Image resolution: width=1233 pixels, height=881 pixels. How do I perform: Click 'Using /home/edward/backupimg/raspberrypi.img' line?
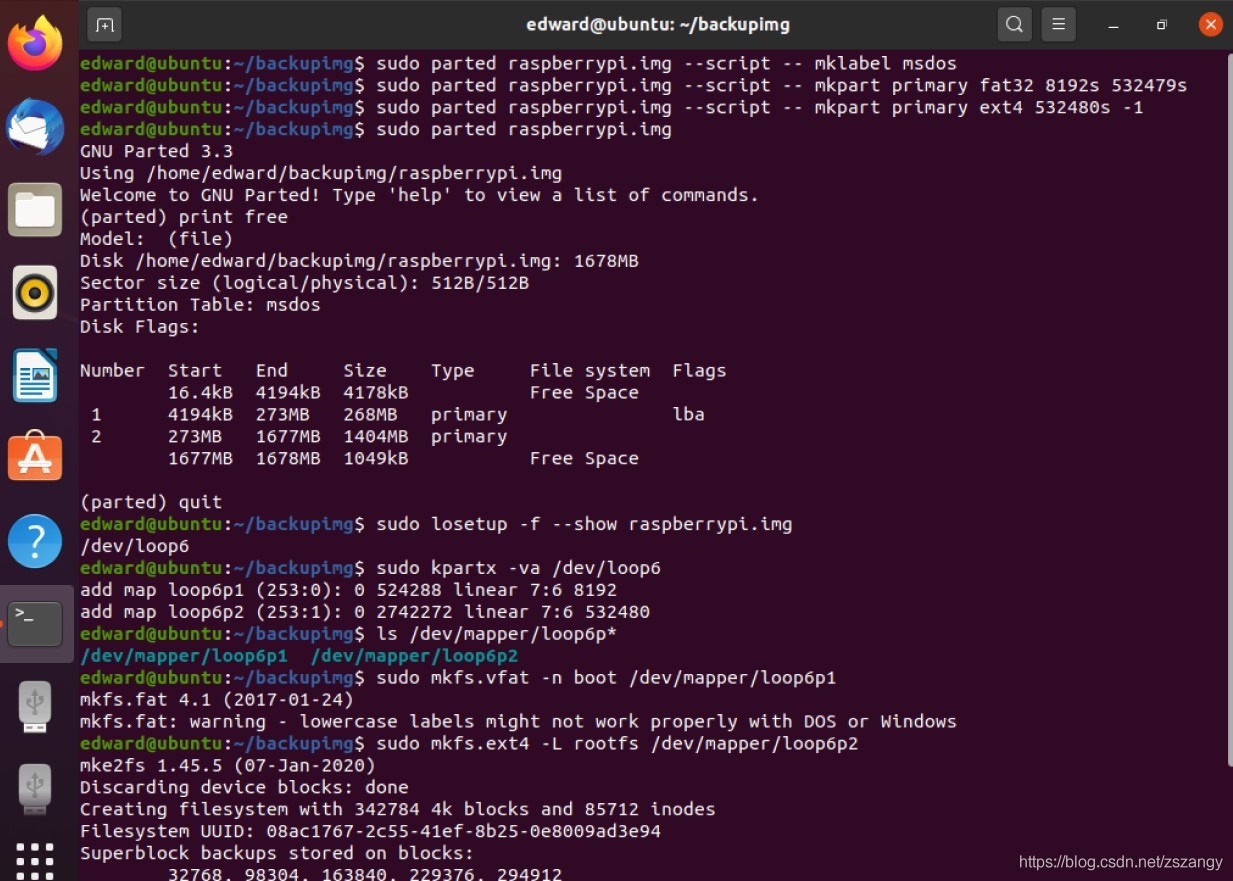(x=321, y=173)
